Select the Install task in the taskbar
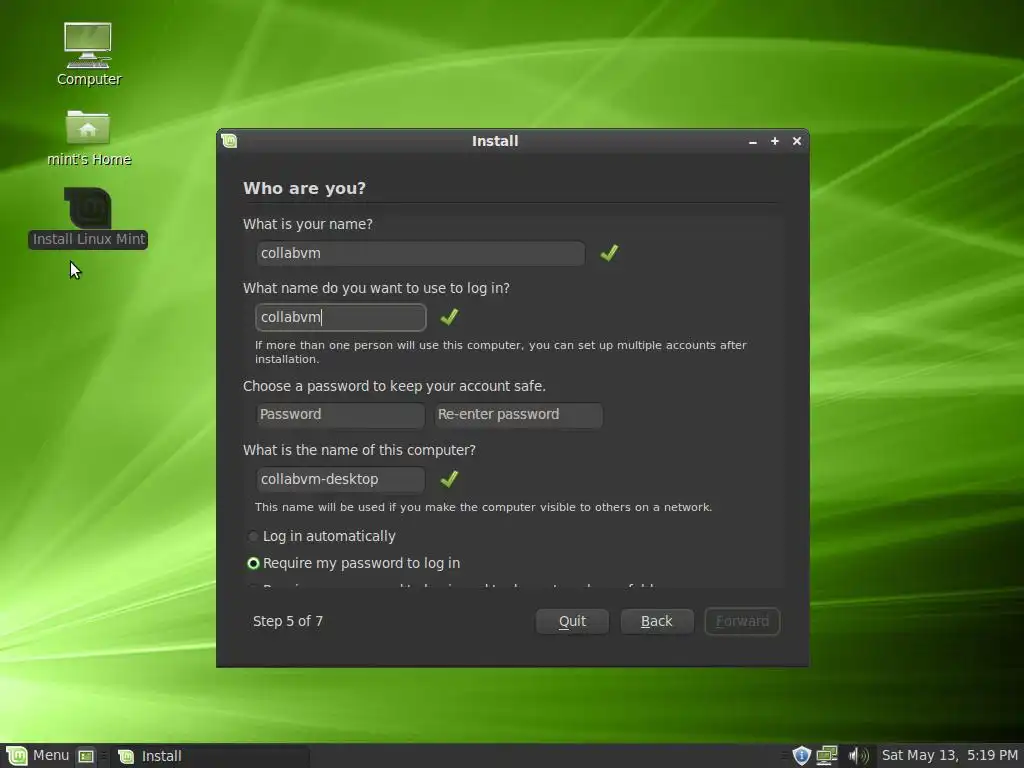This screenshot has width=1024, height=768. (x=209, y=756)
